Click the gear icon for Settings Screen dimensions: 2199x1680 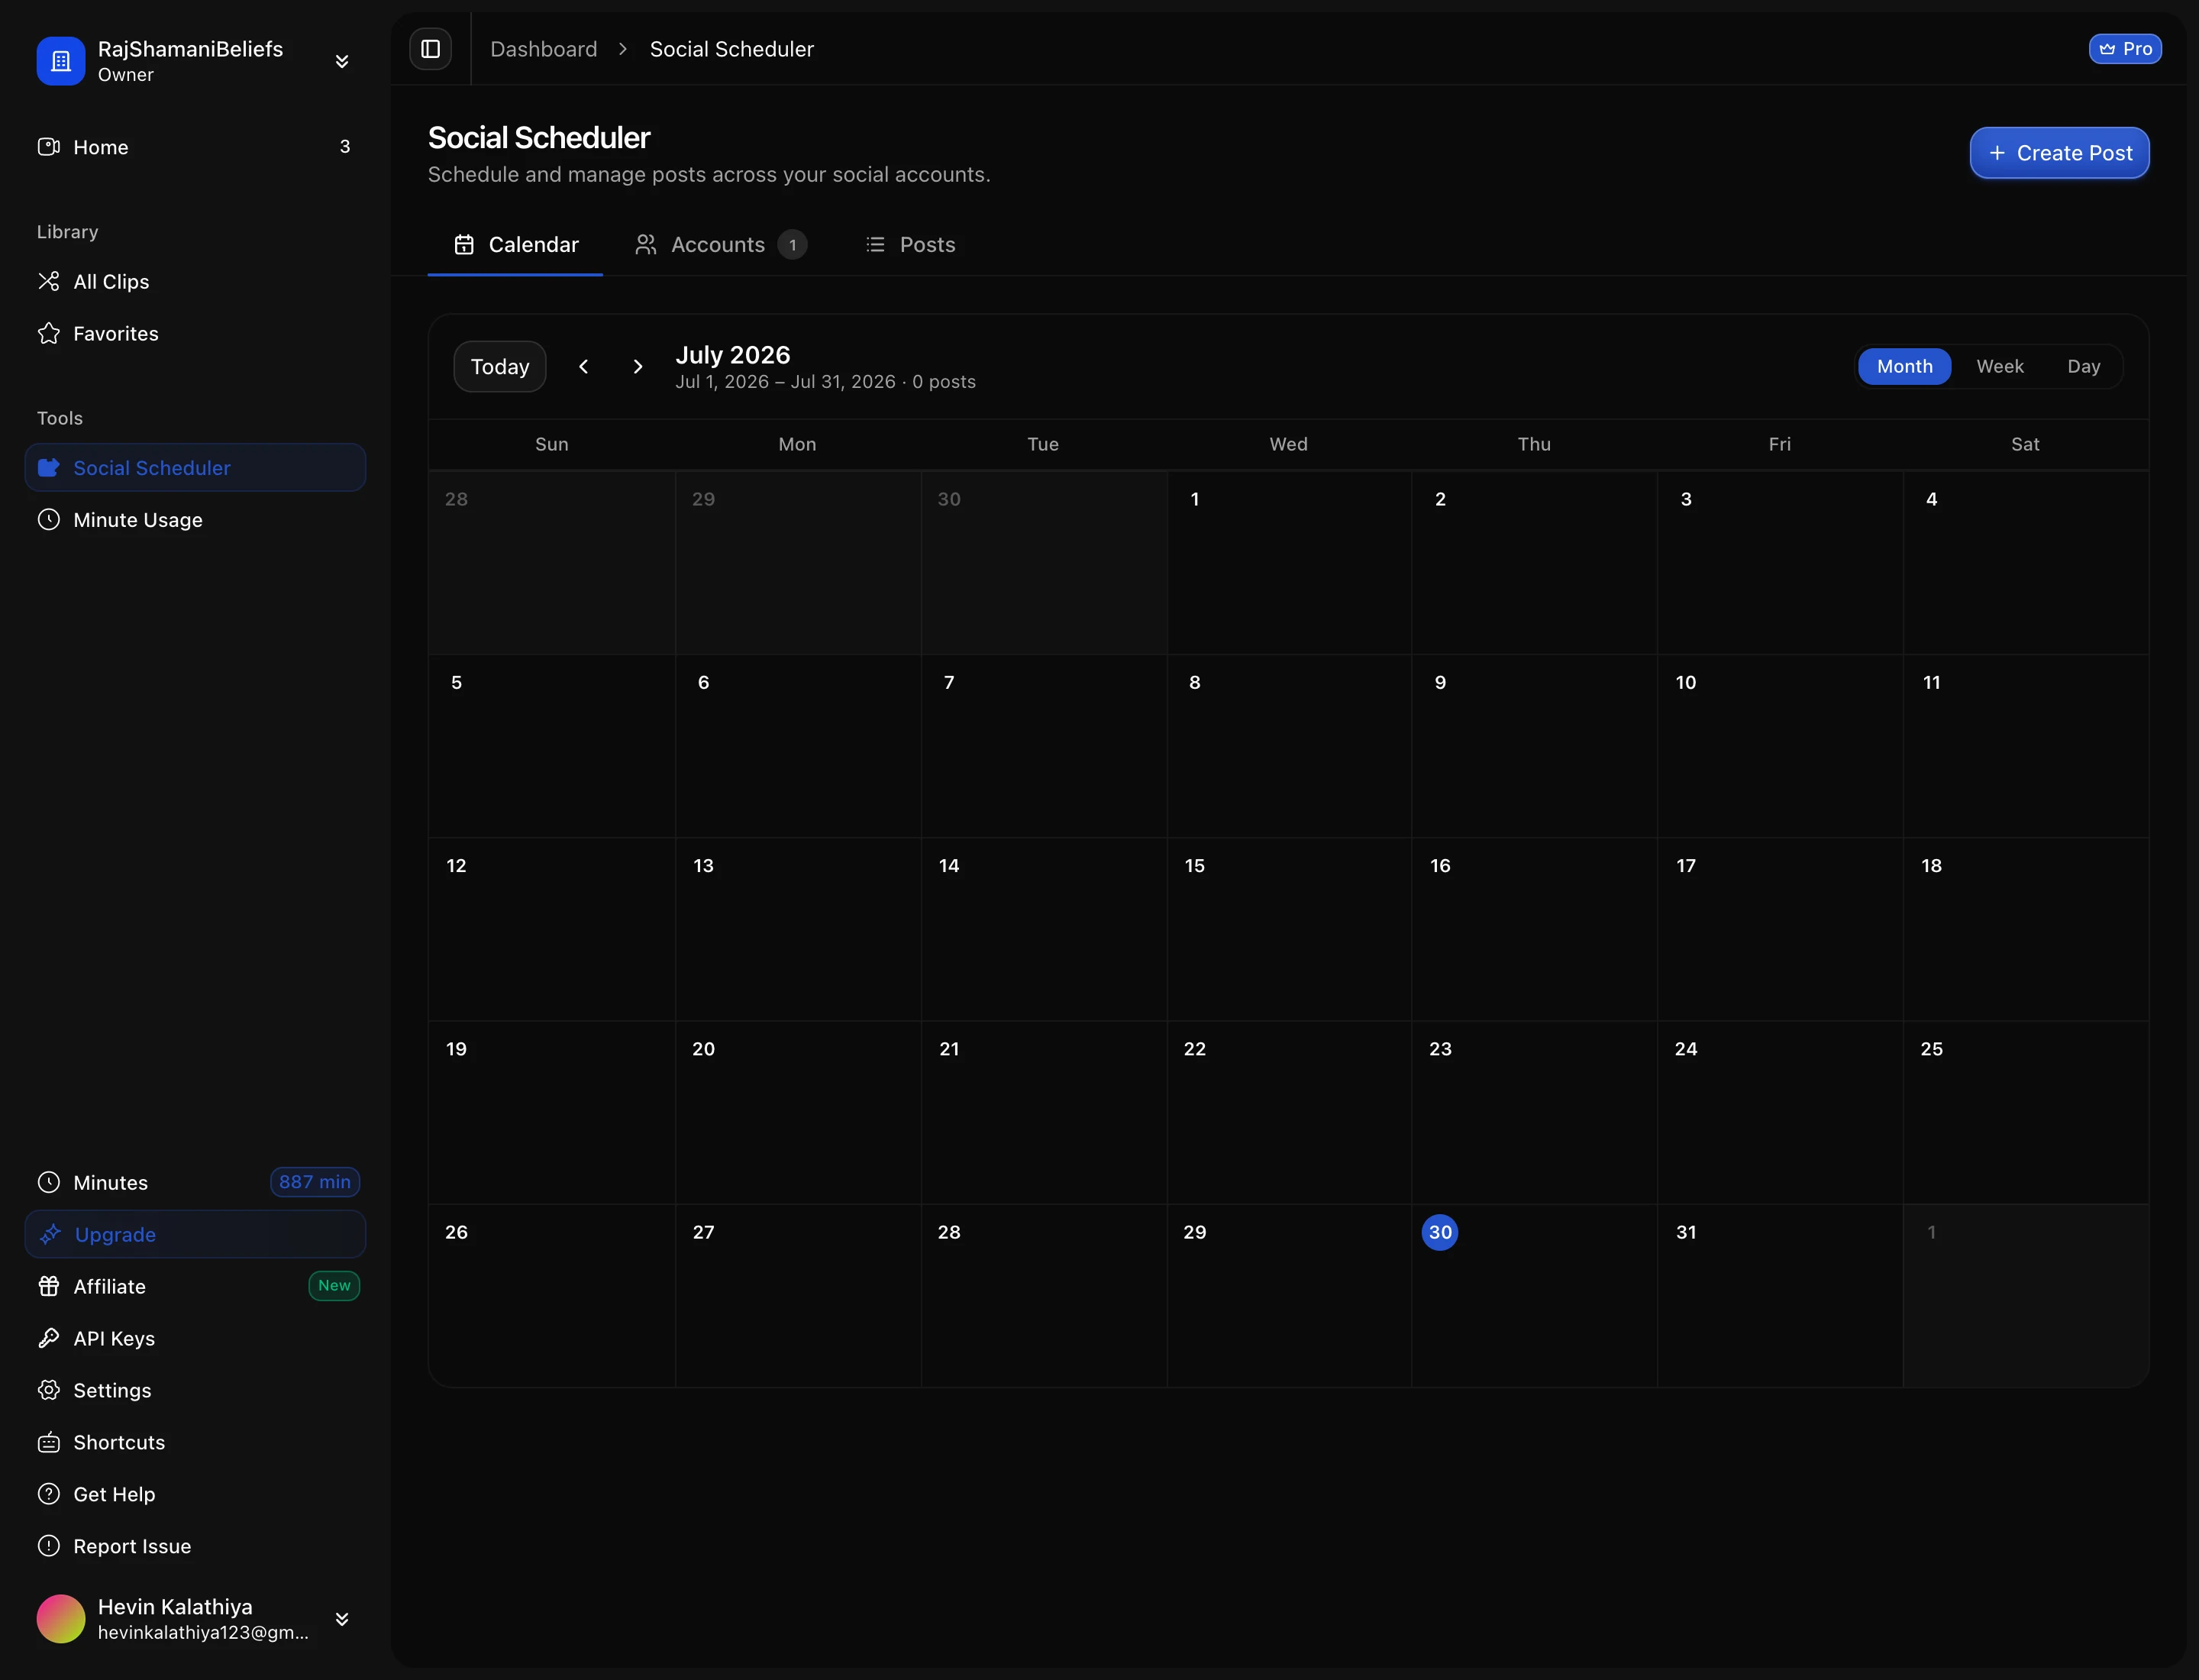click(49, 1390)
